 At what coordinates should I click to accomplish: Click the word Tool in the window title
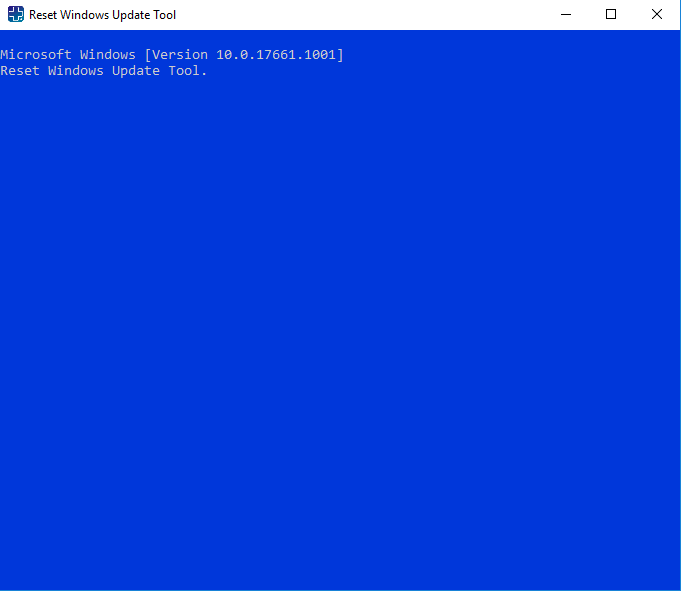[x=165, y=15]
